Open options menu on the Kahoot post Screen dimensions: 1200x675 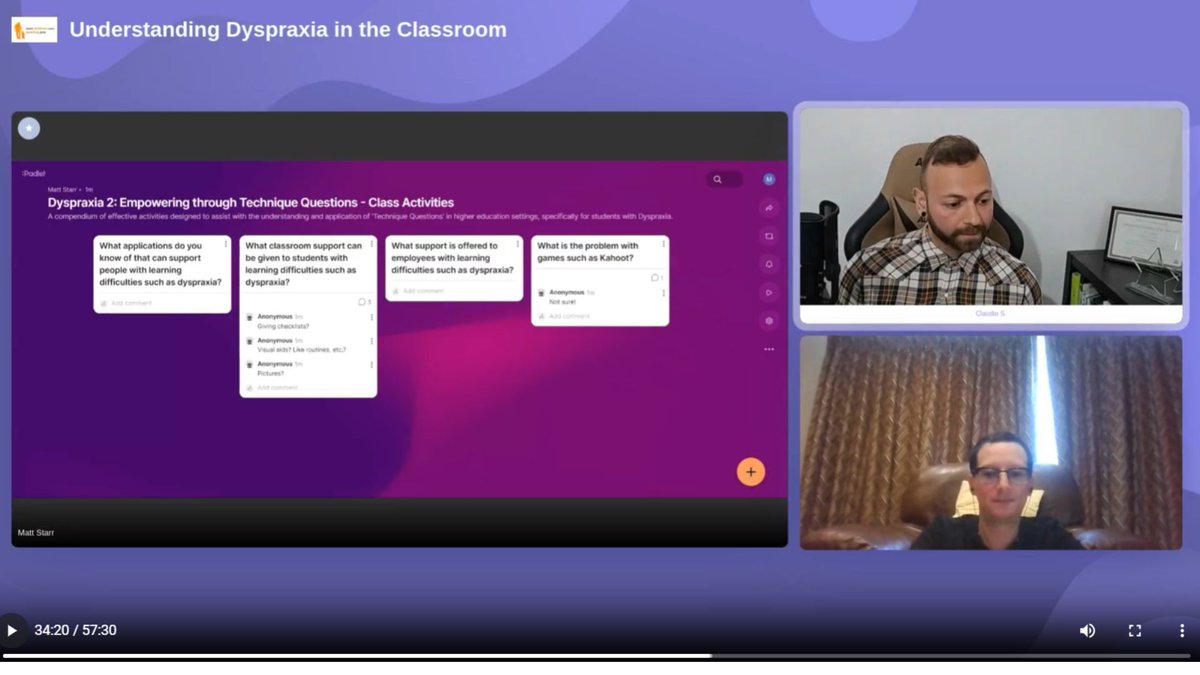click(663, 244)
